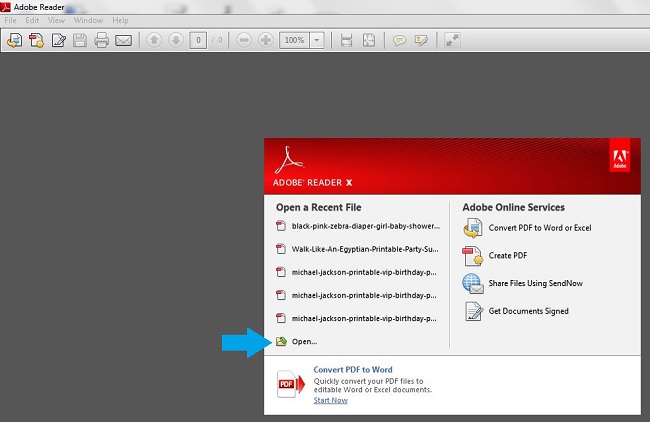Click Get Documents Signed
The height and width of the screenshot is (422, 650).
[x=529, y=311]
